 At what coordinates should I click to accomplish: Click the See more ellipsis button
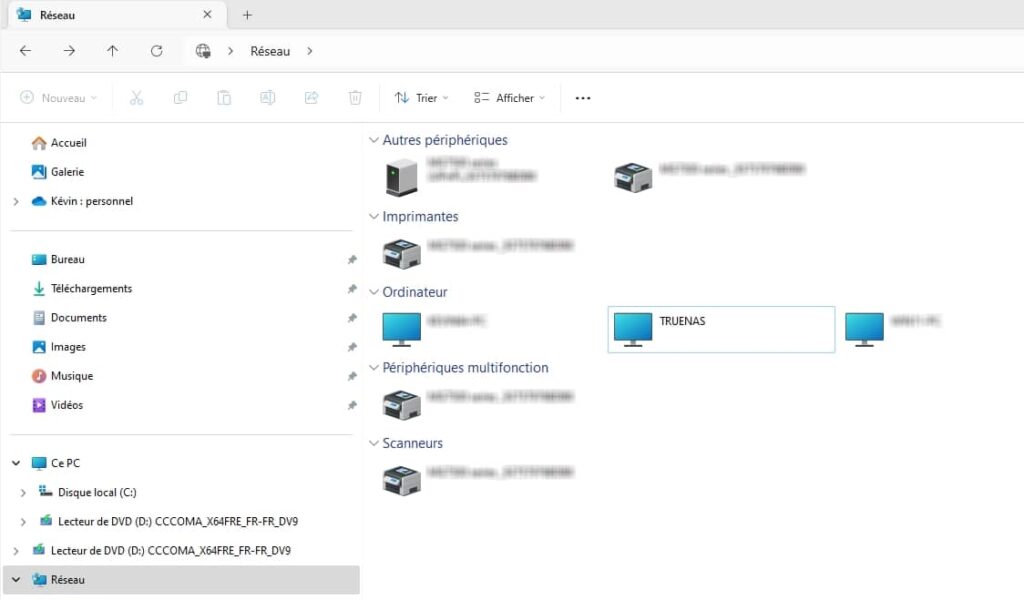point(583,97)
